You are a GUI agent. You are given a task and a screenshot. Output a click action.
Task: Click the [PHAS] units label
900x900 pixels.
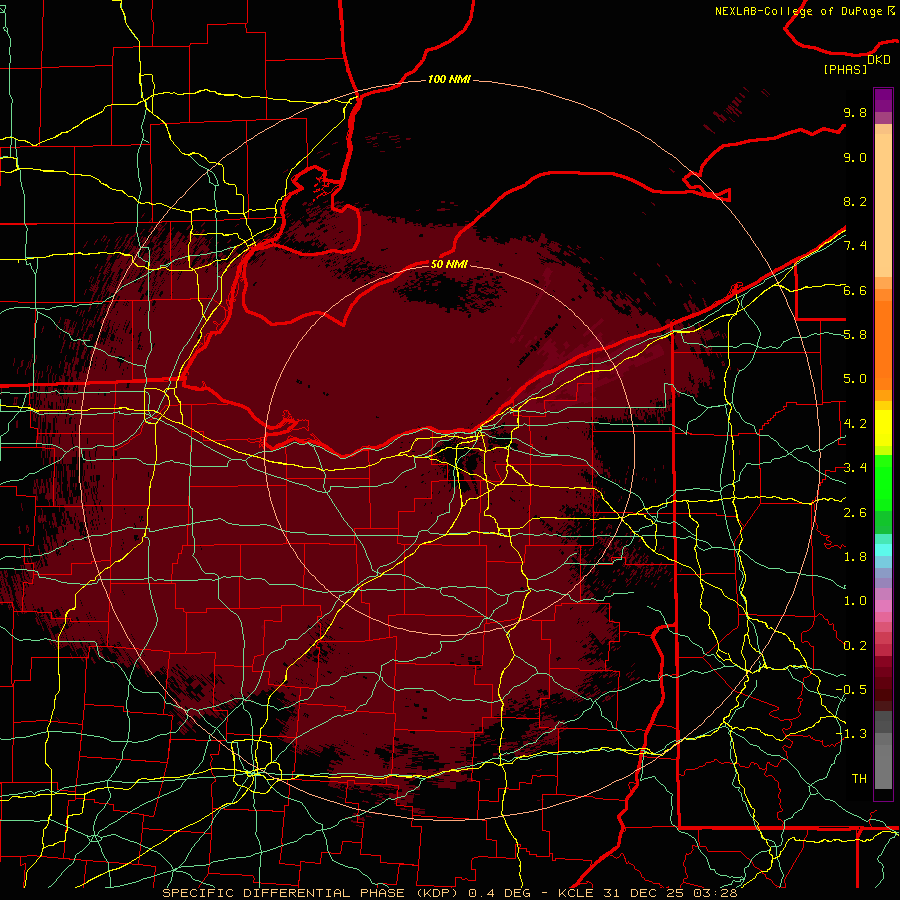tap(845, 69)
